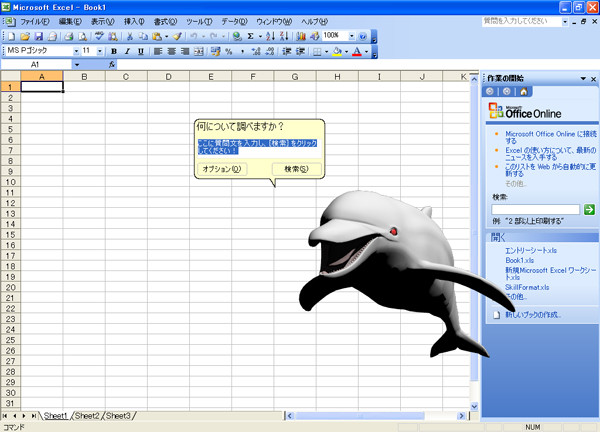This screenshot has width=600, height=432.
Task: Center align cell text
Action: click(x=171, y=51)
